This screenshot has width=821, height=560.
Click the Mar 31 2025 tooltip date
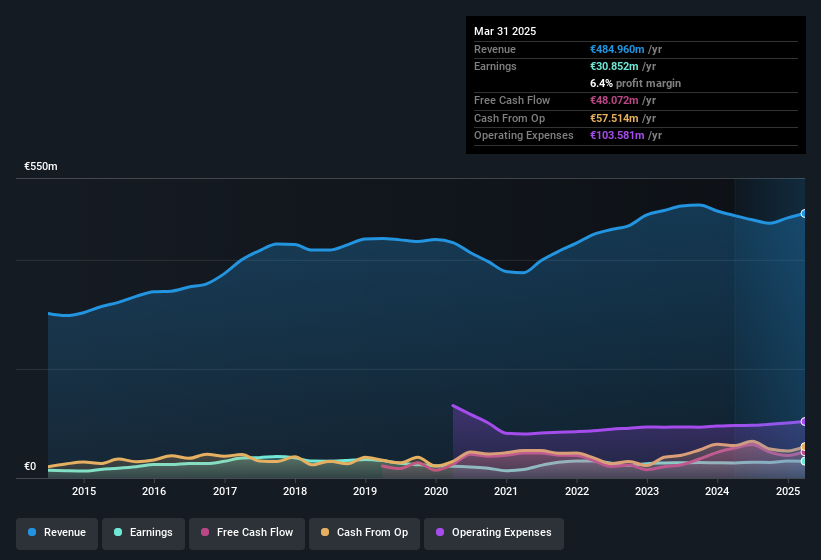(x=505, y=31)
